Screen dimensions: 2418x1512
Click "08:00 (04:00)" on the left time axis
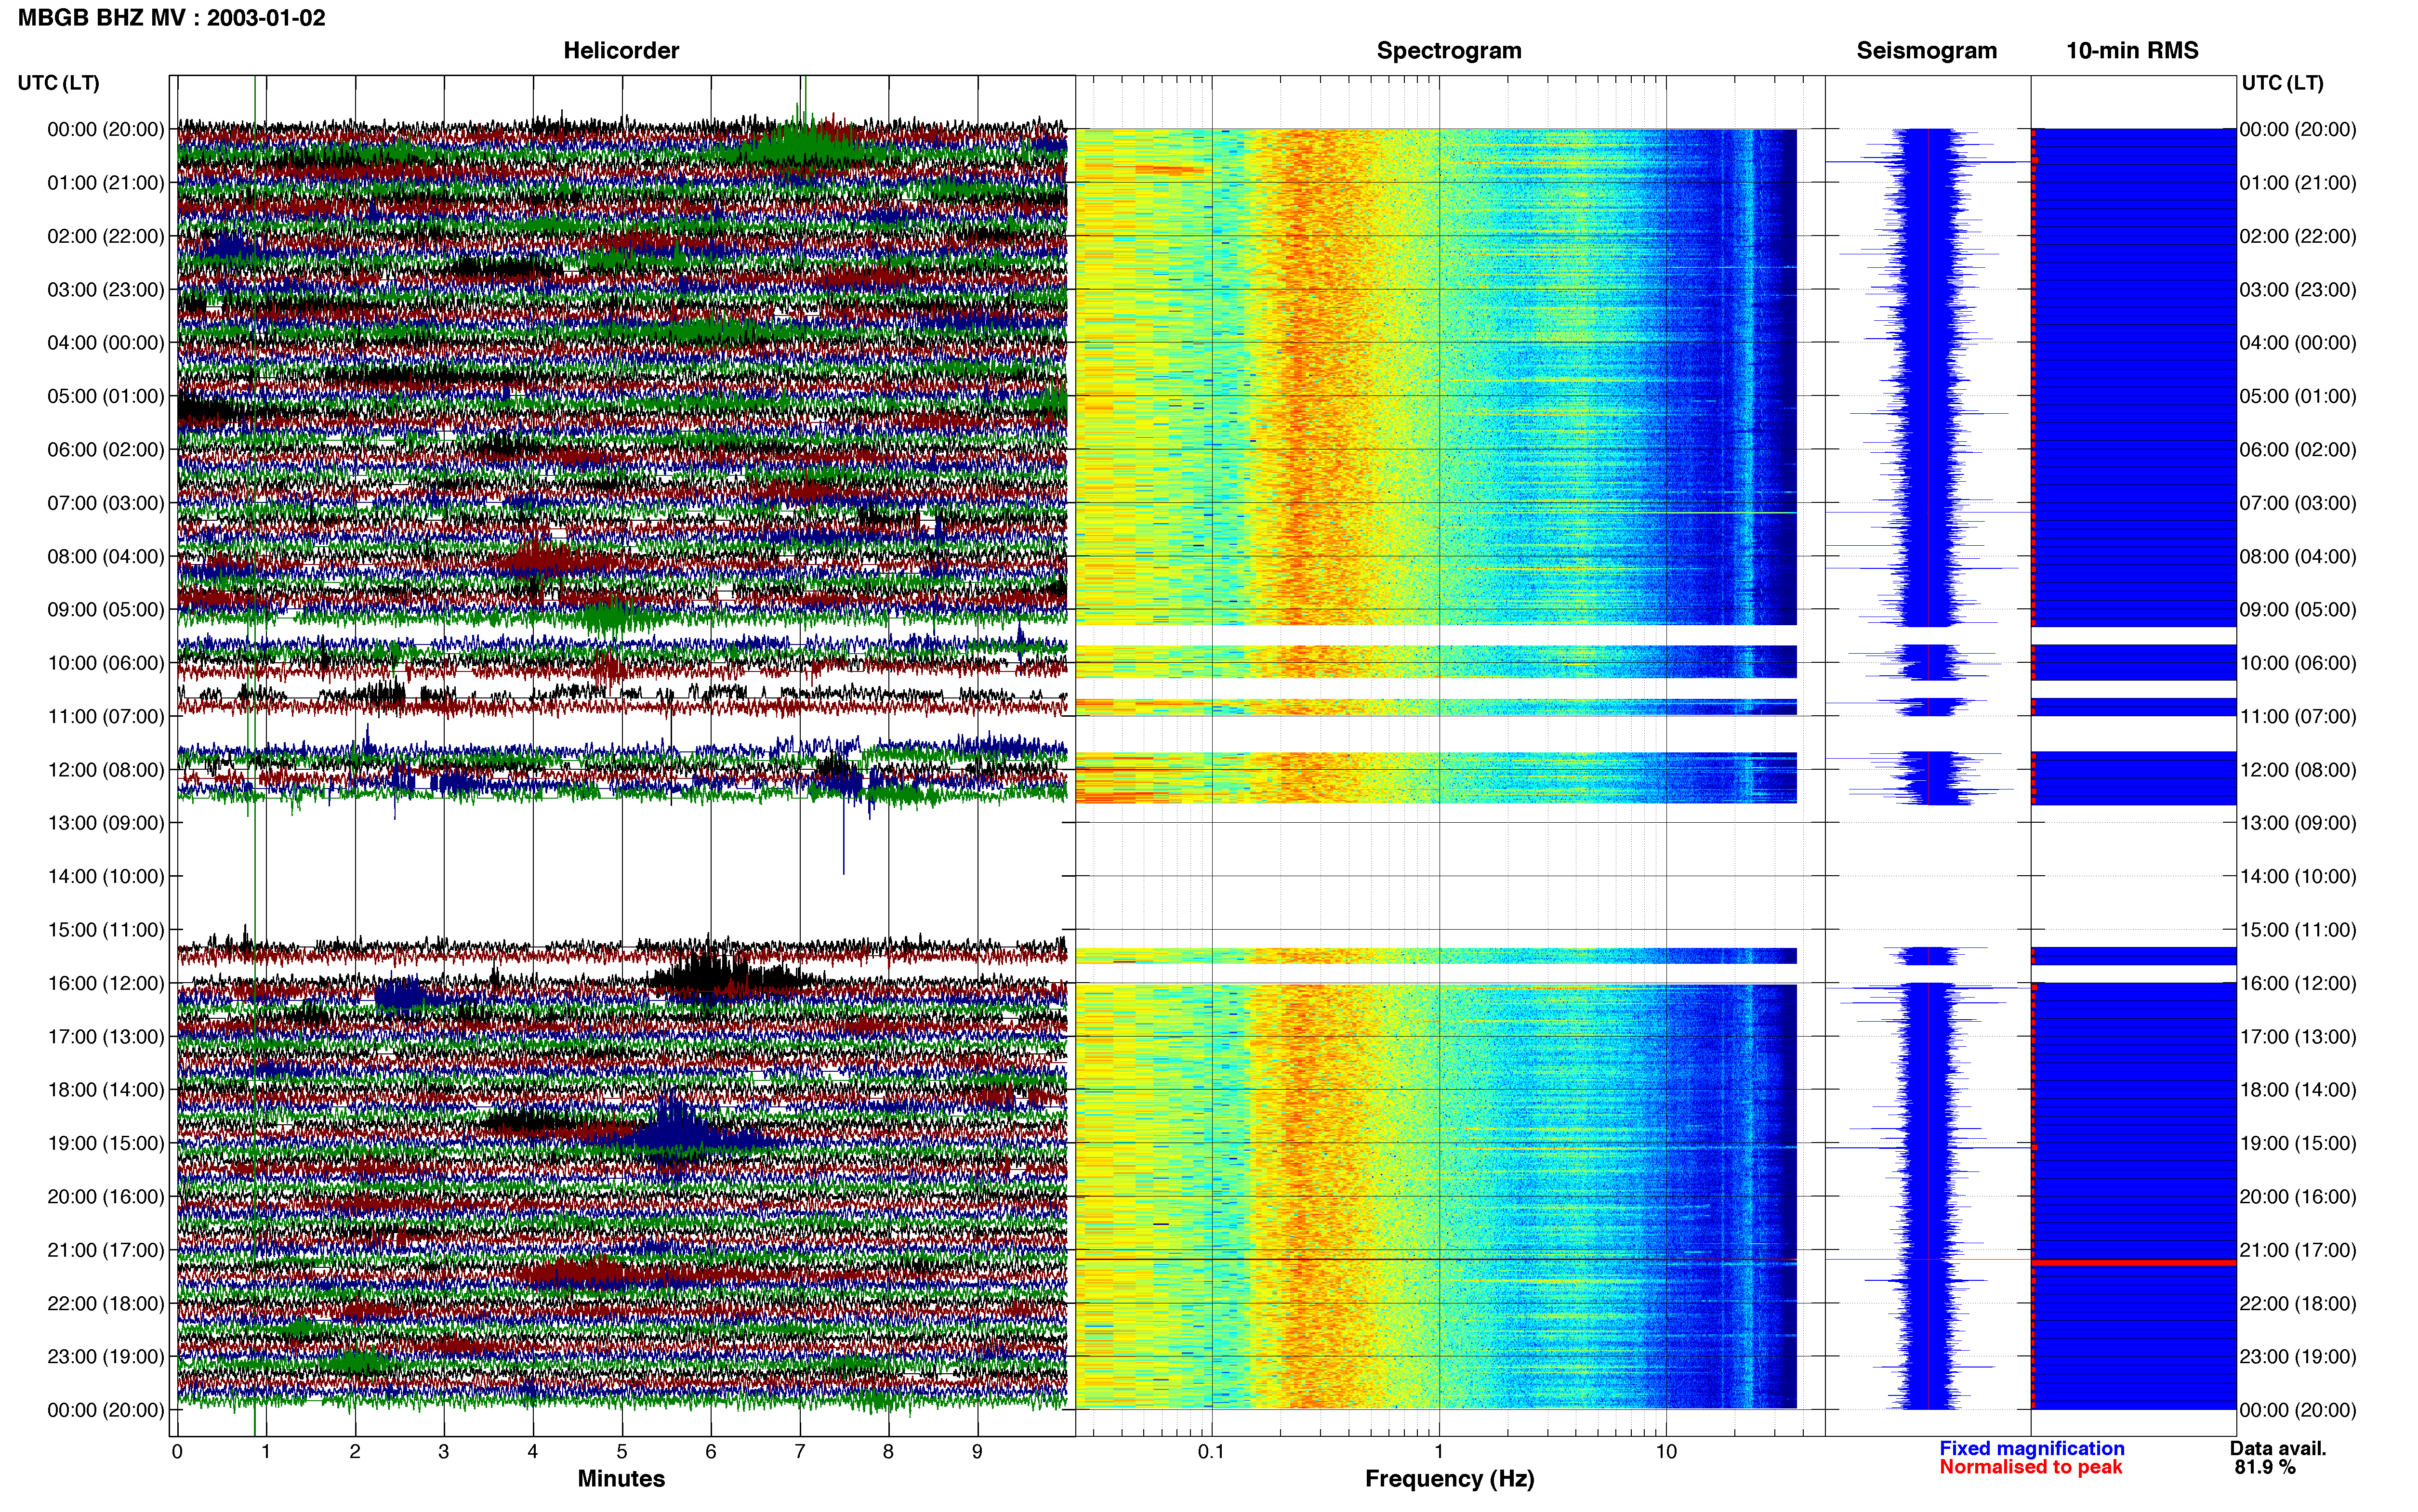pyautogui.click(x=106, y=556)
